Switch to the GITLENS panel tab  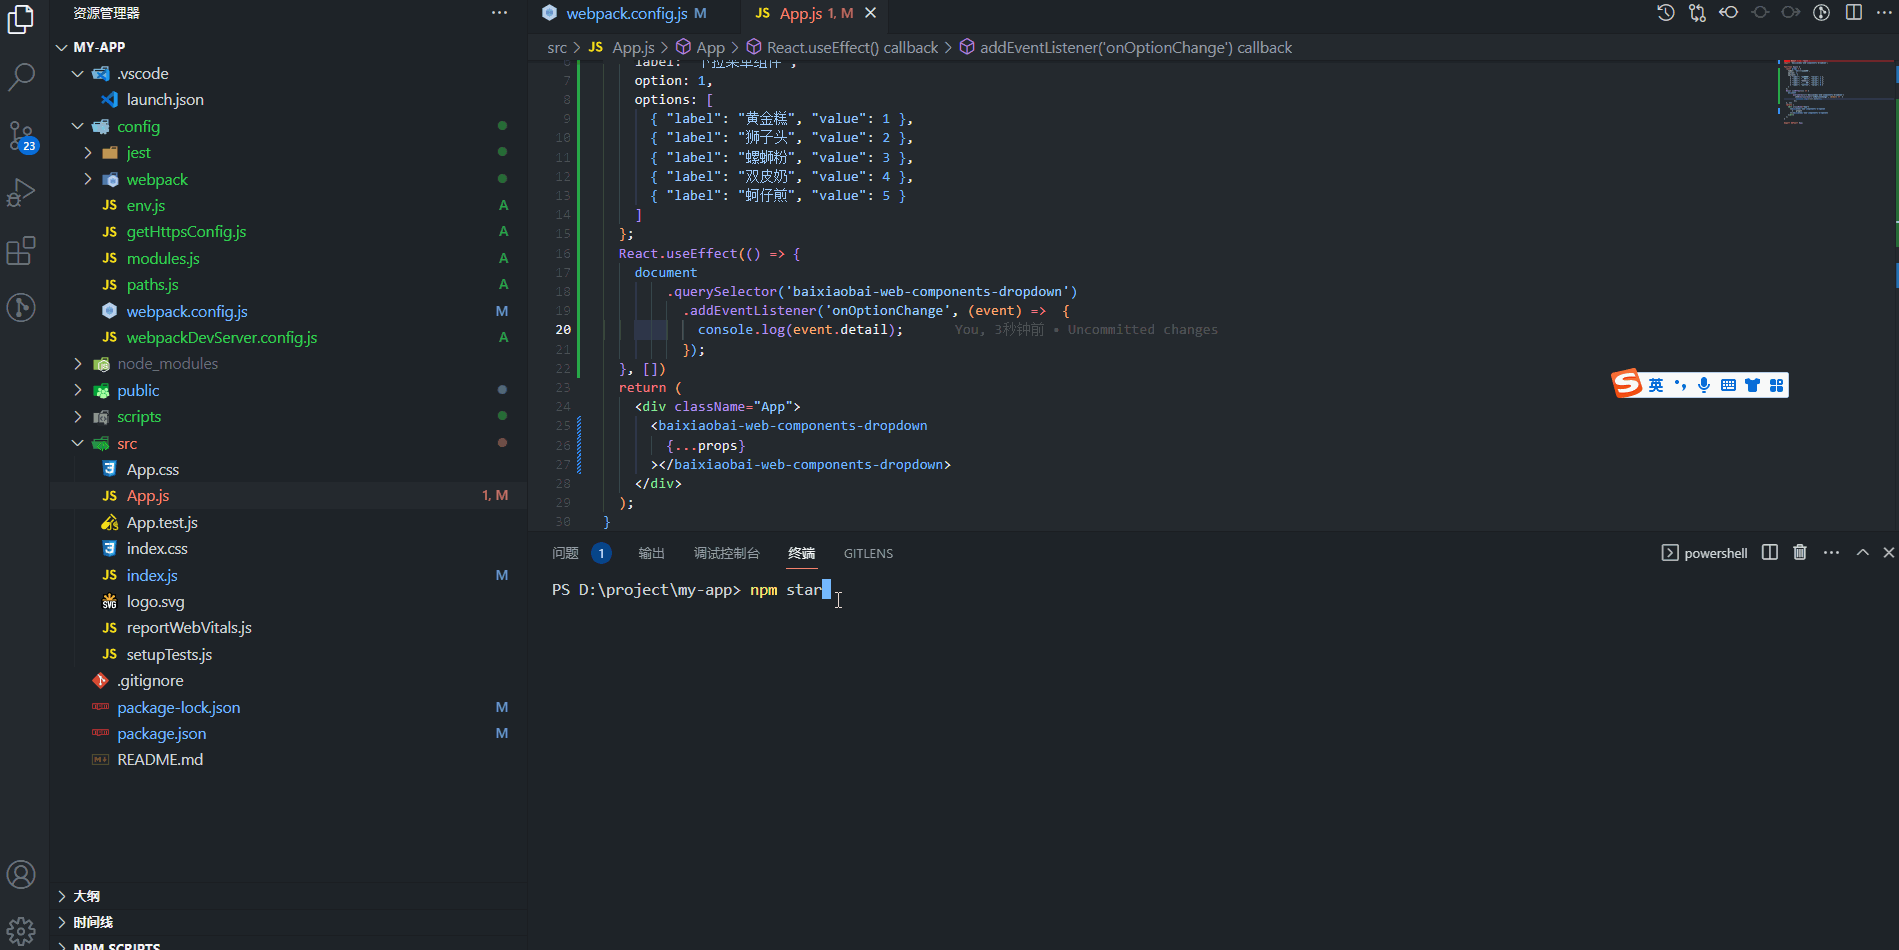pyautogui.click(x=867, y=553)
